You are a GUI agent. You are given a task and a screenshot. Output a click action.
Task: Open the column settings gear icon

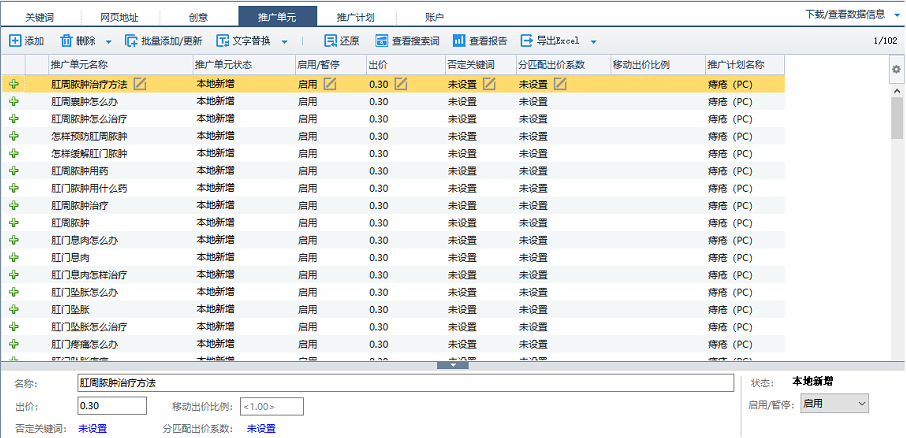896,69
